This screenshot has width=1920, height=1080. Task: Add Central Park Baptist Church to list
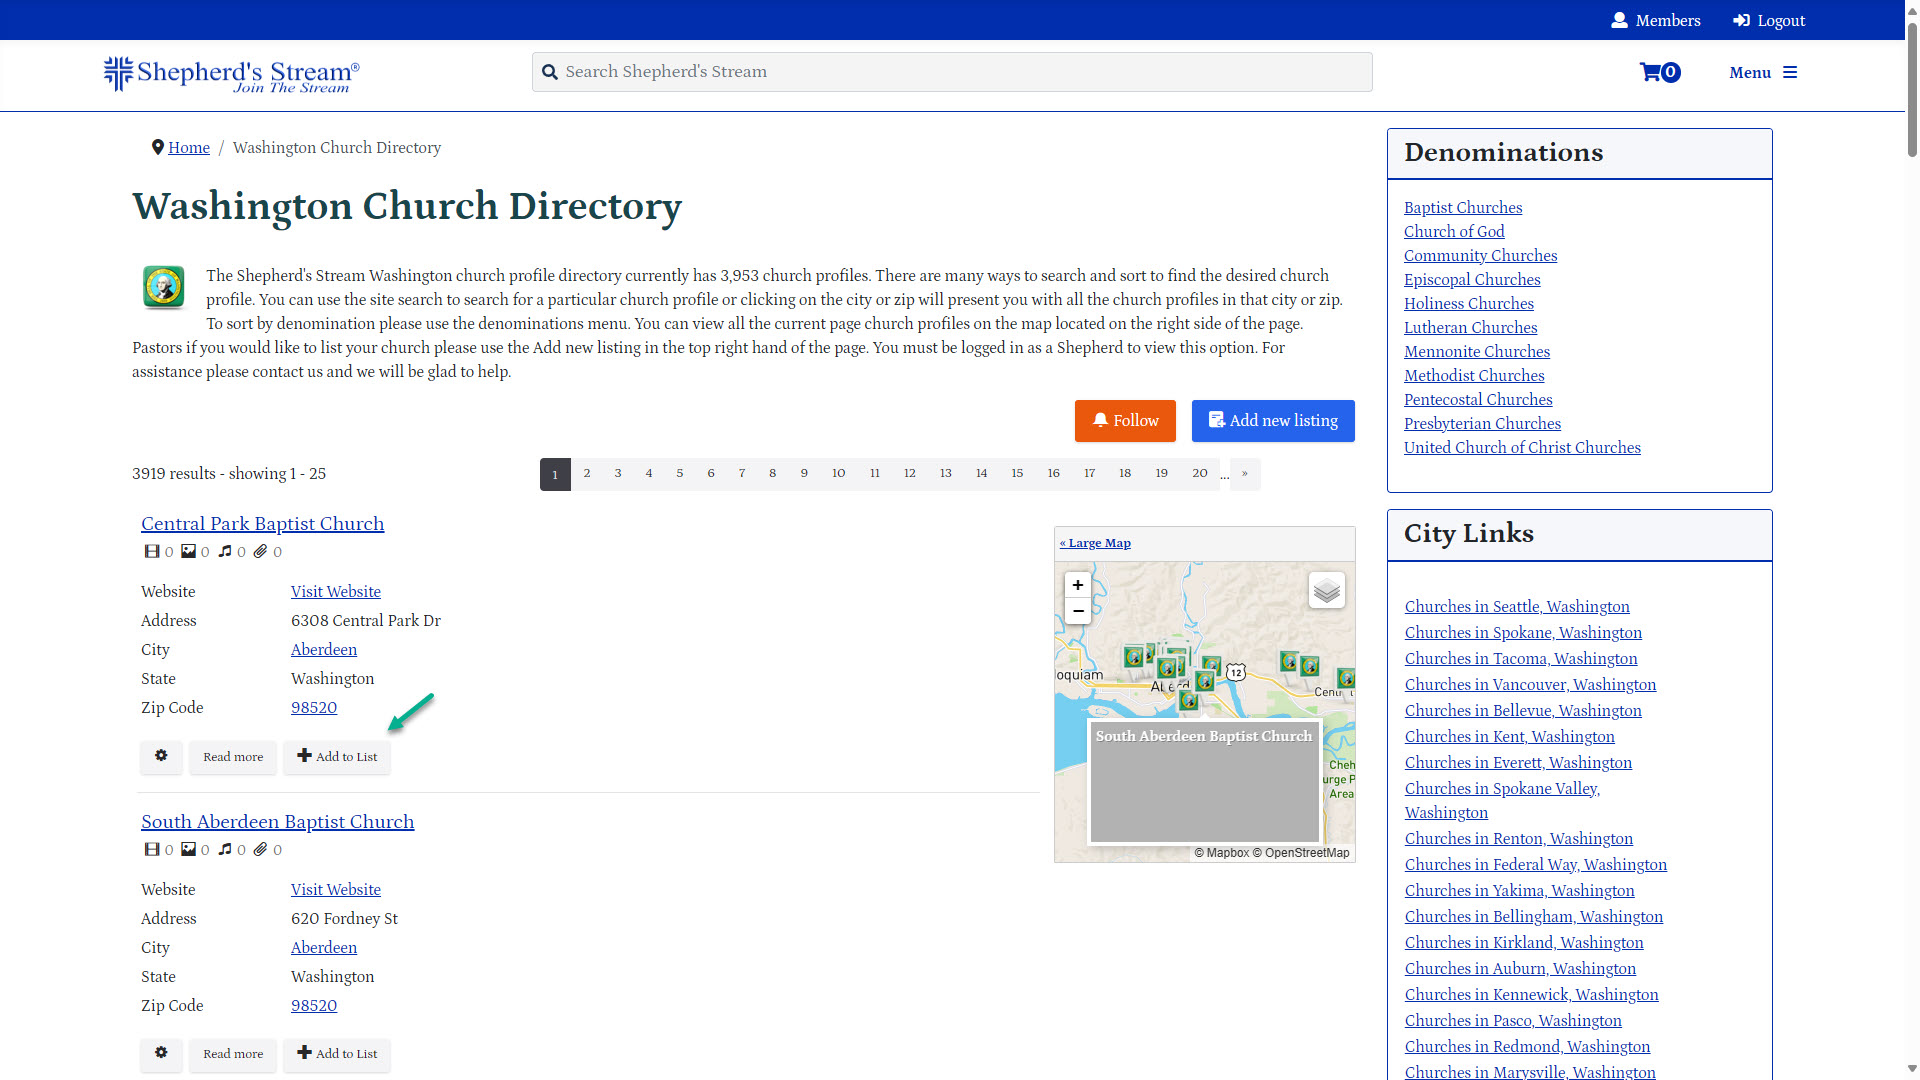pyautogui.click(x=337, y=757)
